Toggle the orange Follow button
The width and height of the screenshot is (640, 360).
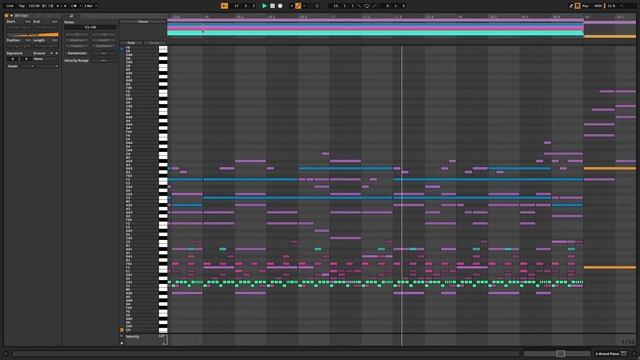(x=224, y=6)
